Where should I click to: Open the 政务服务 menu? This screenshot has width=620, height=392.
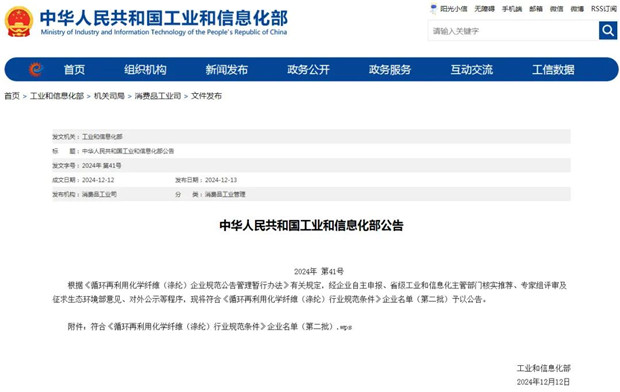[x=390, y=70]
